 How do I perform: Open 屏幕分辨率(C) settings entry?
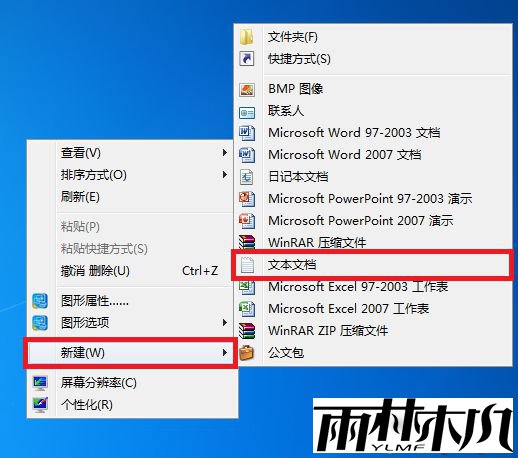point(133,383)
